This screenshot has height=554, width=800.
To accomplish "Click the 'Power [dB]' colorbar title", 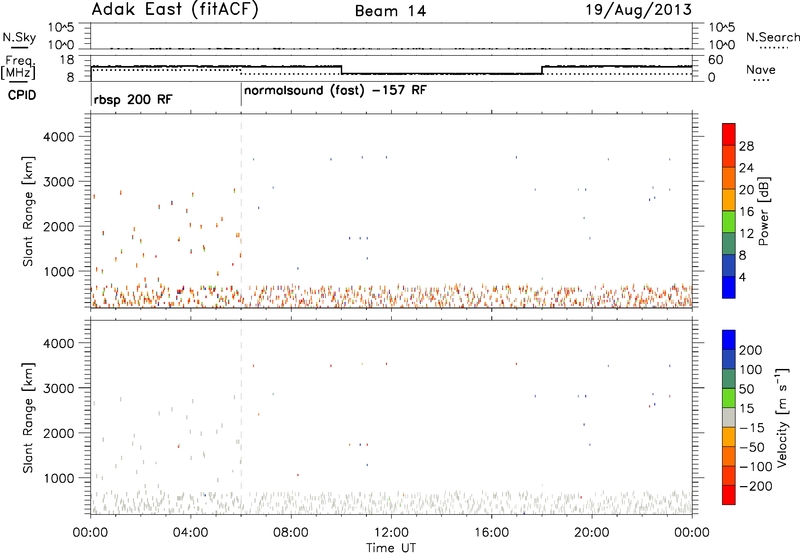I will [763, 211].
